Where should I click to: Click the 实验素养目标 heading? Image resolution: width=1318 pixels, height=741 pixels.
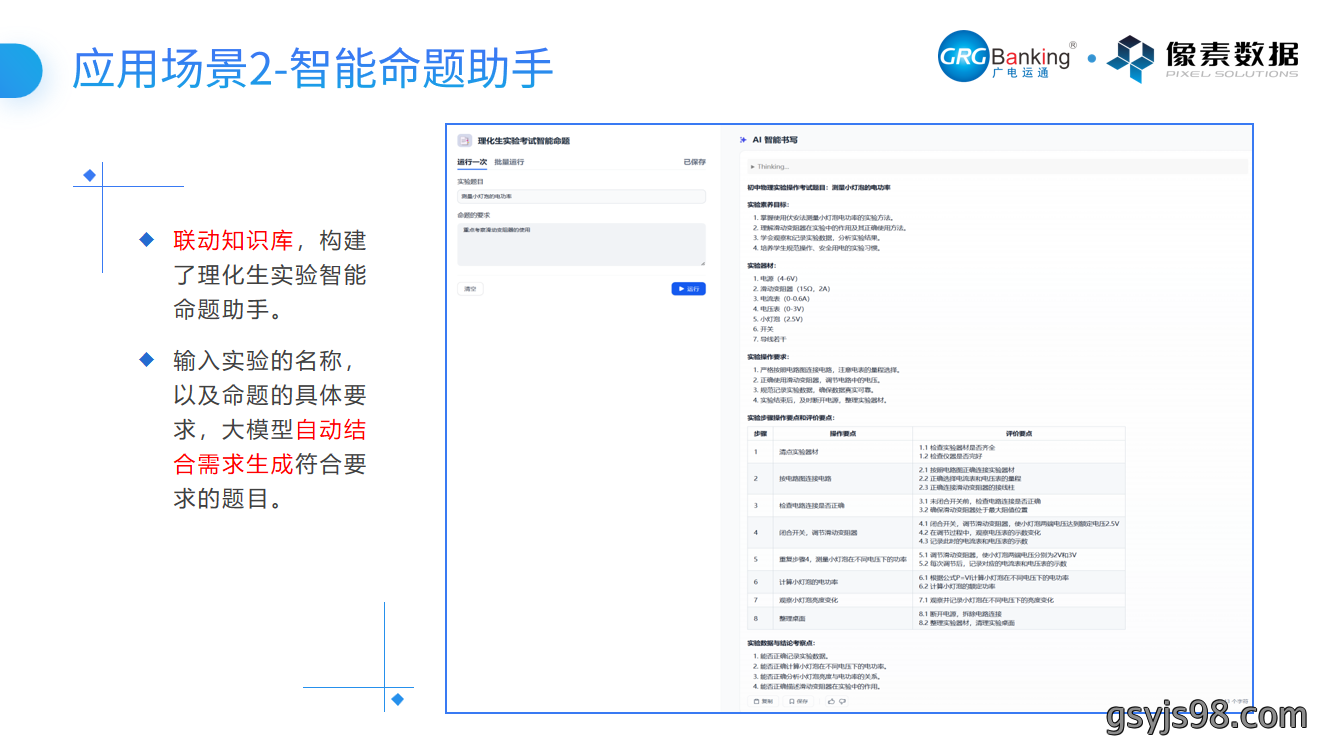tap(768, 205)
